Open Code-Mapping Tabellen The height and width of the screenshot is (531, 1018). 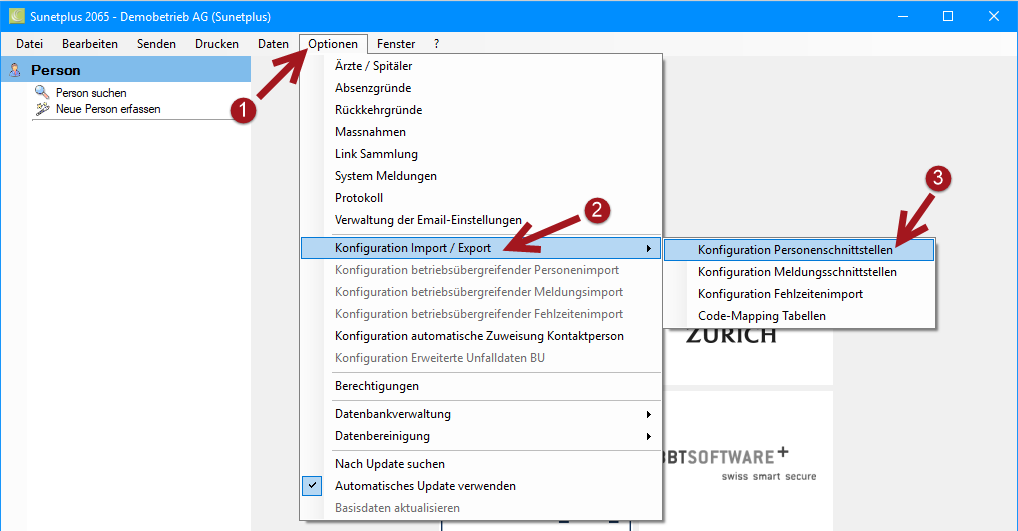pos(799,316)
